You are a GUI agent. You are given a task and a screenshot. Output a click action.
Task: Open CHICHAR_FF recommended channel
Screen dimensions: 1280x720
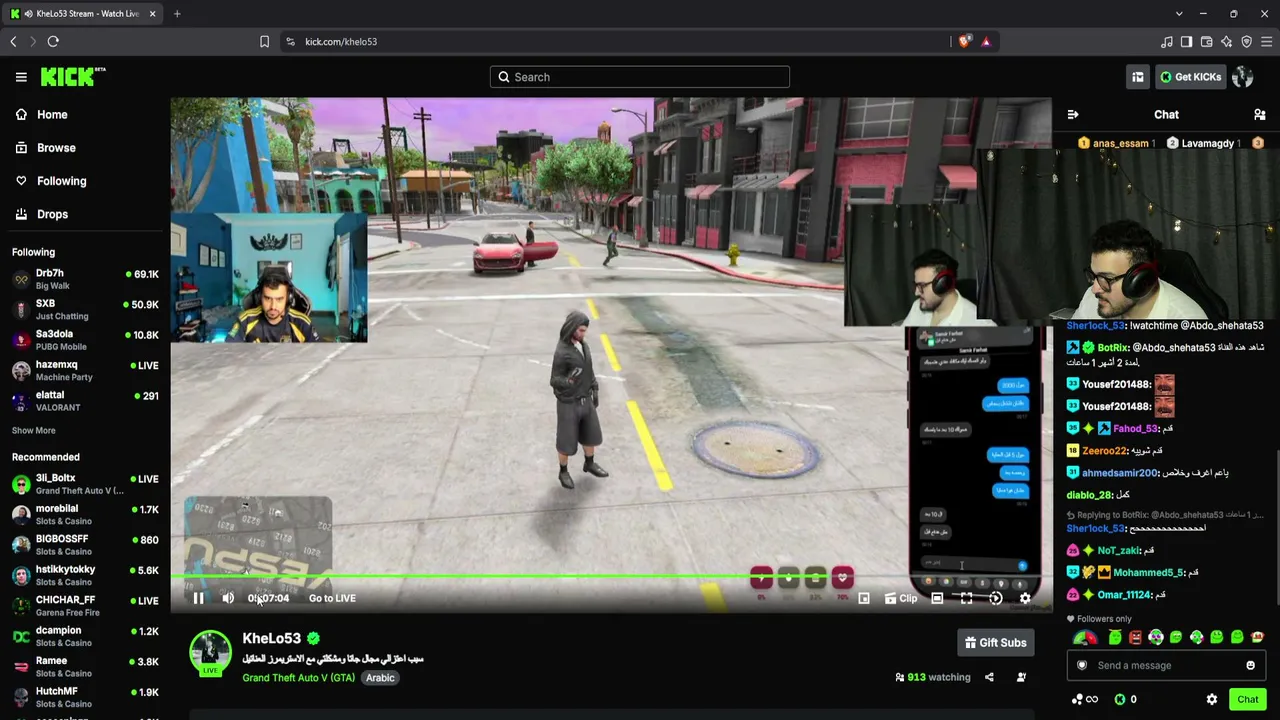tap(85, 606)
